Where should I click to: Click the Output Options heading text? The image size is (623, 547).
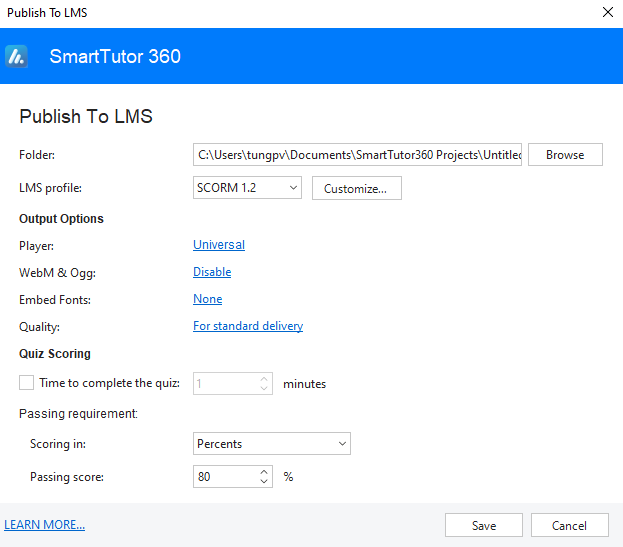click(x=61, y=218)
